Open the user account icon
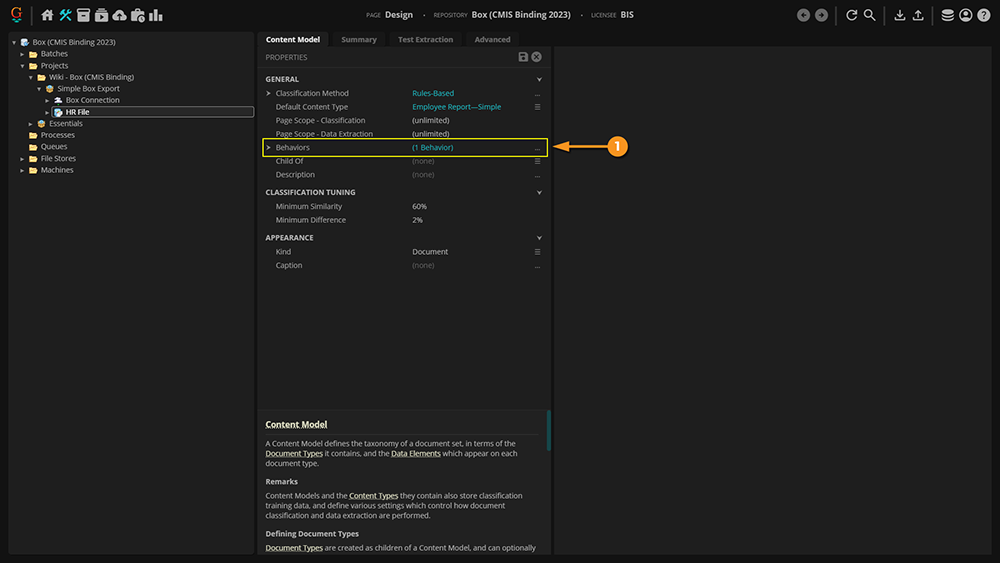Image resolution: width=1000 pixels, height=563 pixels. click(965, 15)
